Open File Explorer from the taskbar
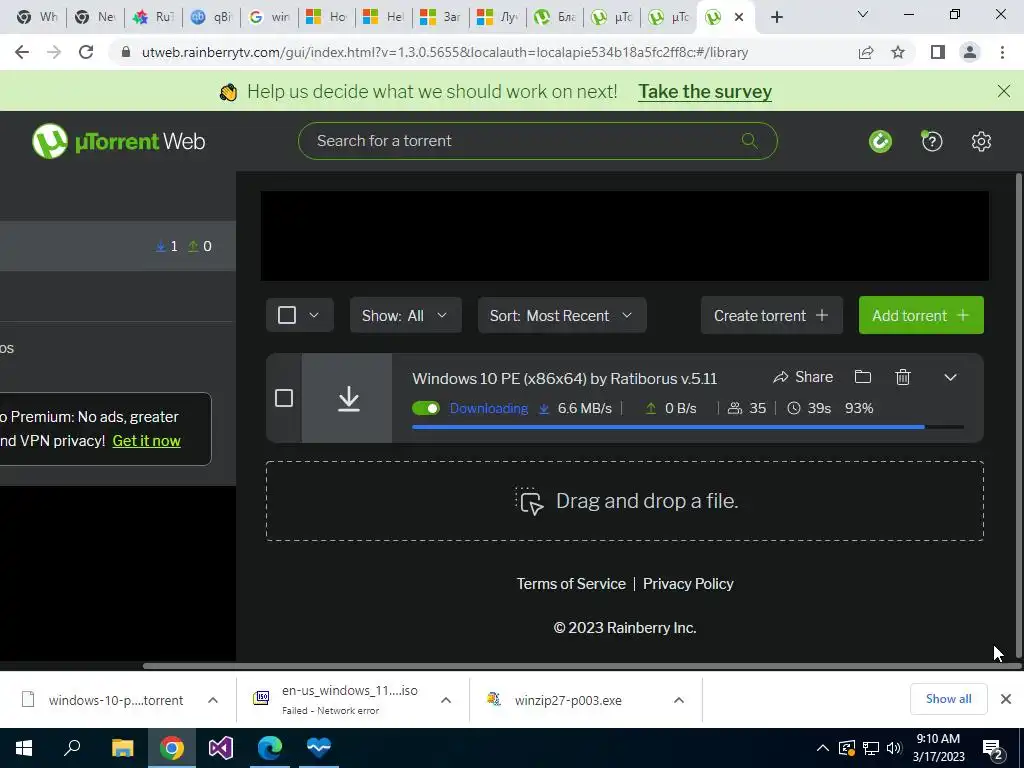This screenshot has width=1024, height=768. point(122,748)
